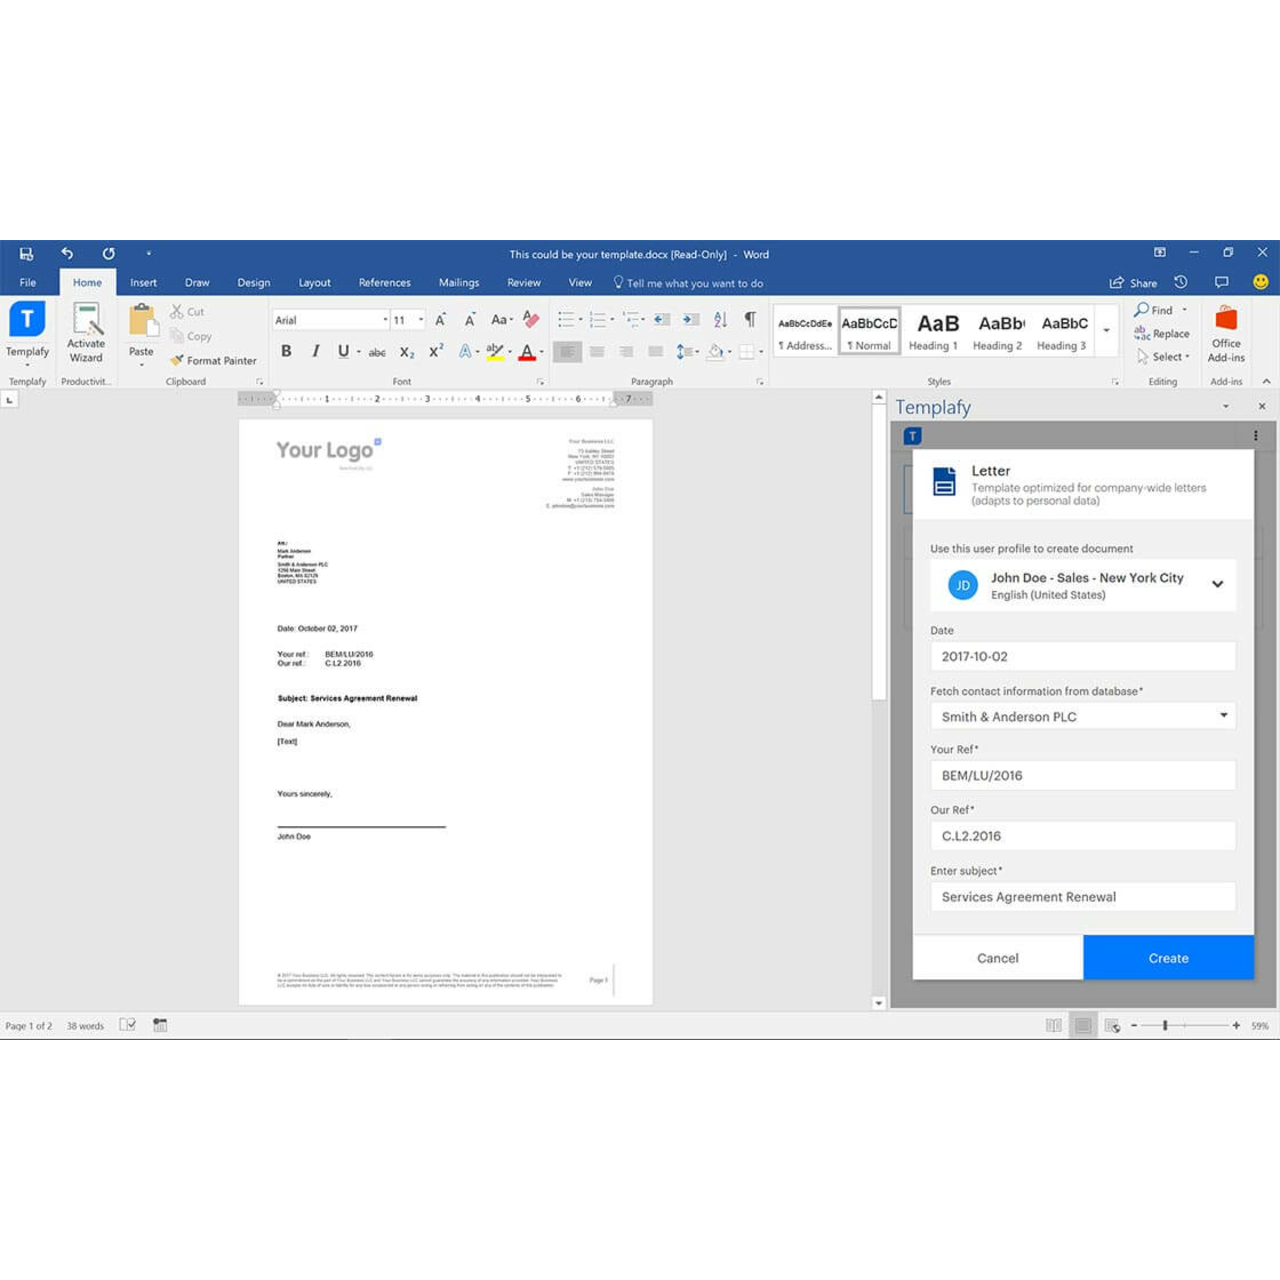1280x1280 pixels.
Task: Expand the user profile John Doe dropdown
Action: tap(1217, 585)
